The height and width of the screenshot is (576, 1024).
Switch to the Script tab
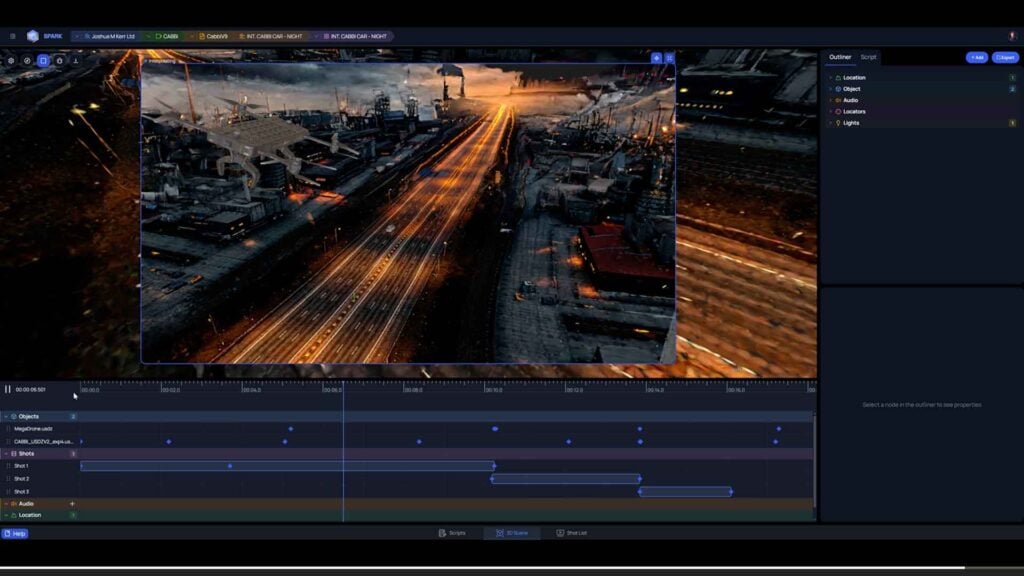tap(868, 57)
